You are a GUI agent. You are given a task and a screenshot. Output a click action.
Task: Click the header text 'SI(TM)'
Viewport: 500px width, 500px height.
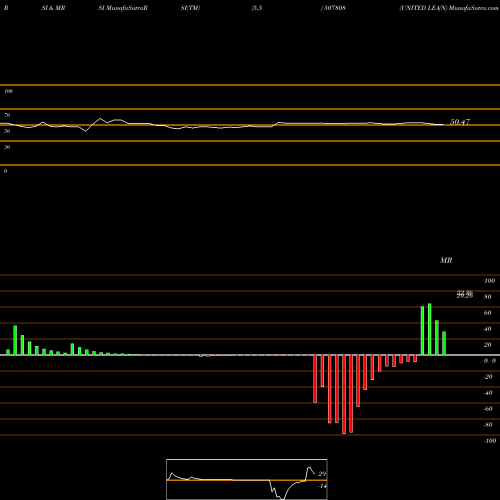(x=190, y=8)
